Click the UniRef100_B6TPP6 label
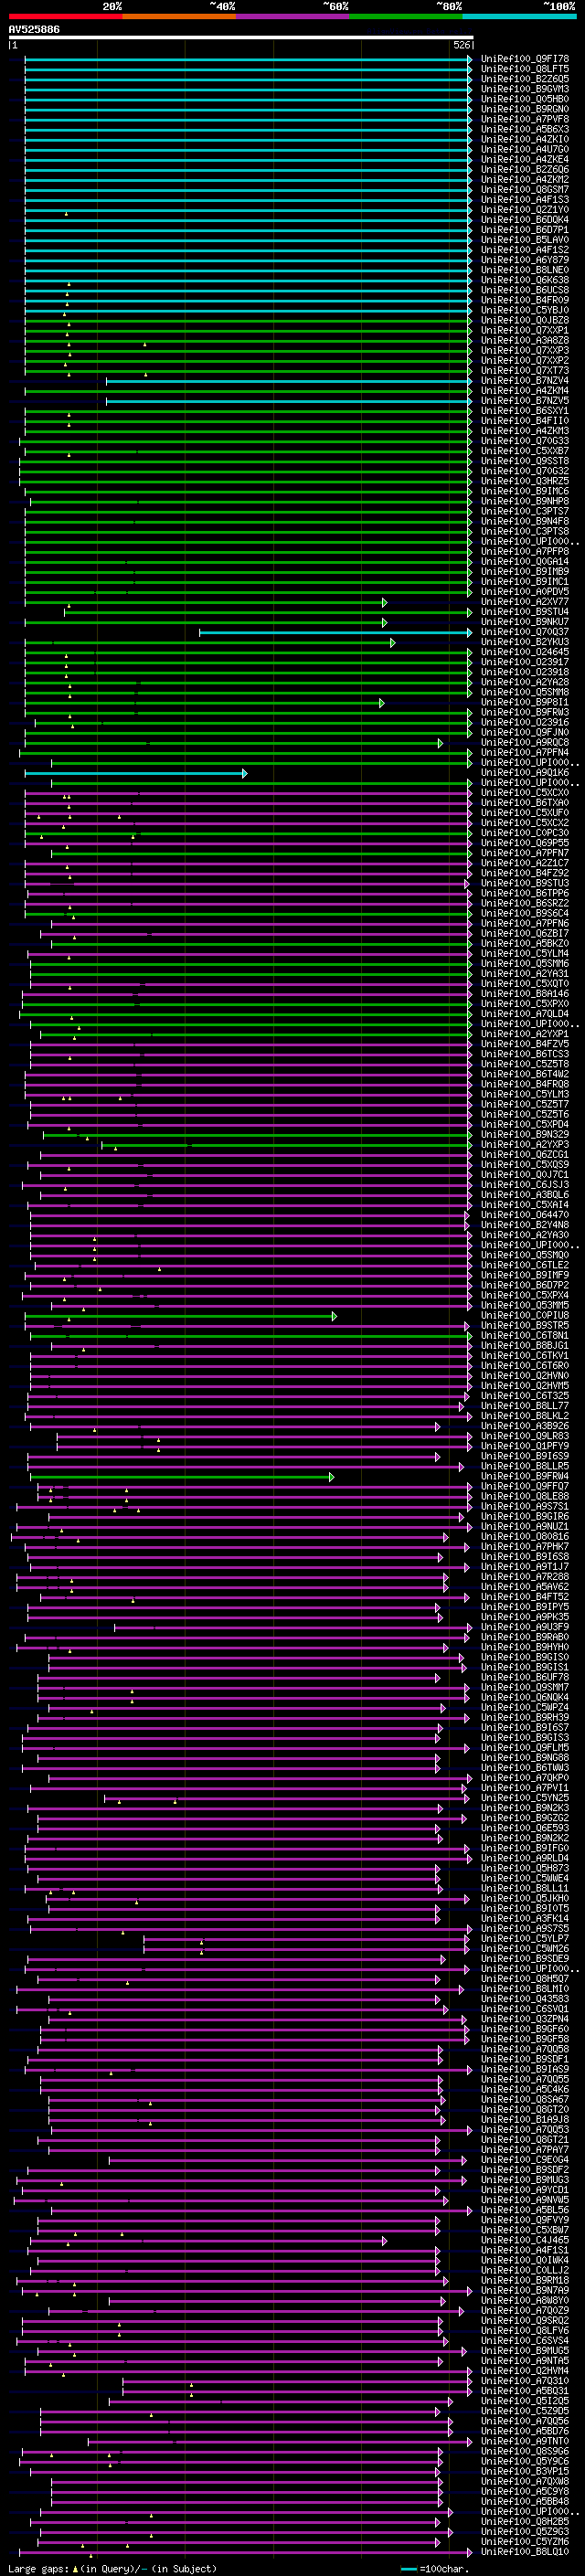The width and height of the screenshot is (585, 2576). (x=525, y=893)
